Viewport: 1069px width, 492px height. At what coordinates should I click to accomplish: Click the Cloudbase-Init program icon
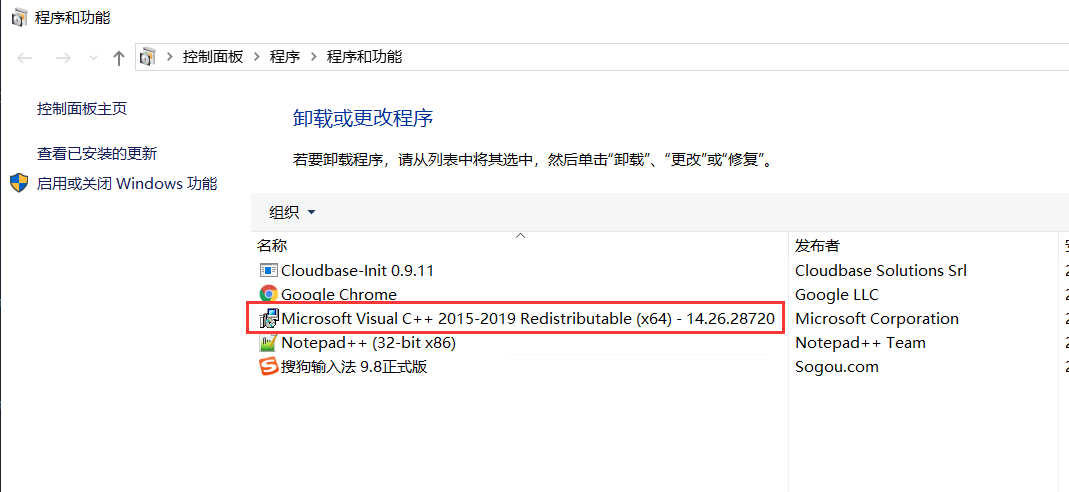pyautogui.click(x=269, y=271)
